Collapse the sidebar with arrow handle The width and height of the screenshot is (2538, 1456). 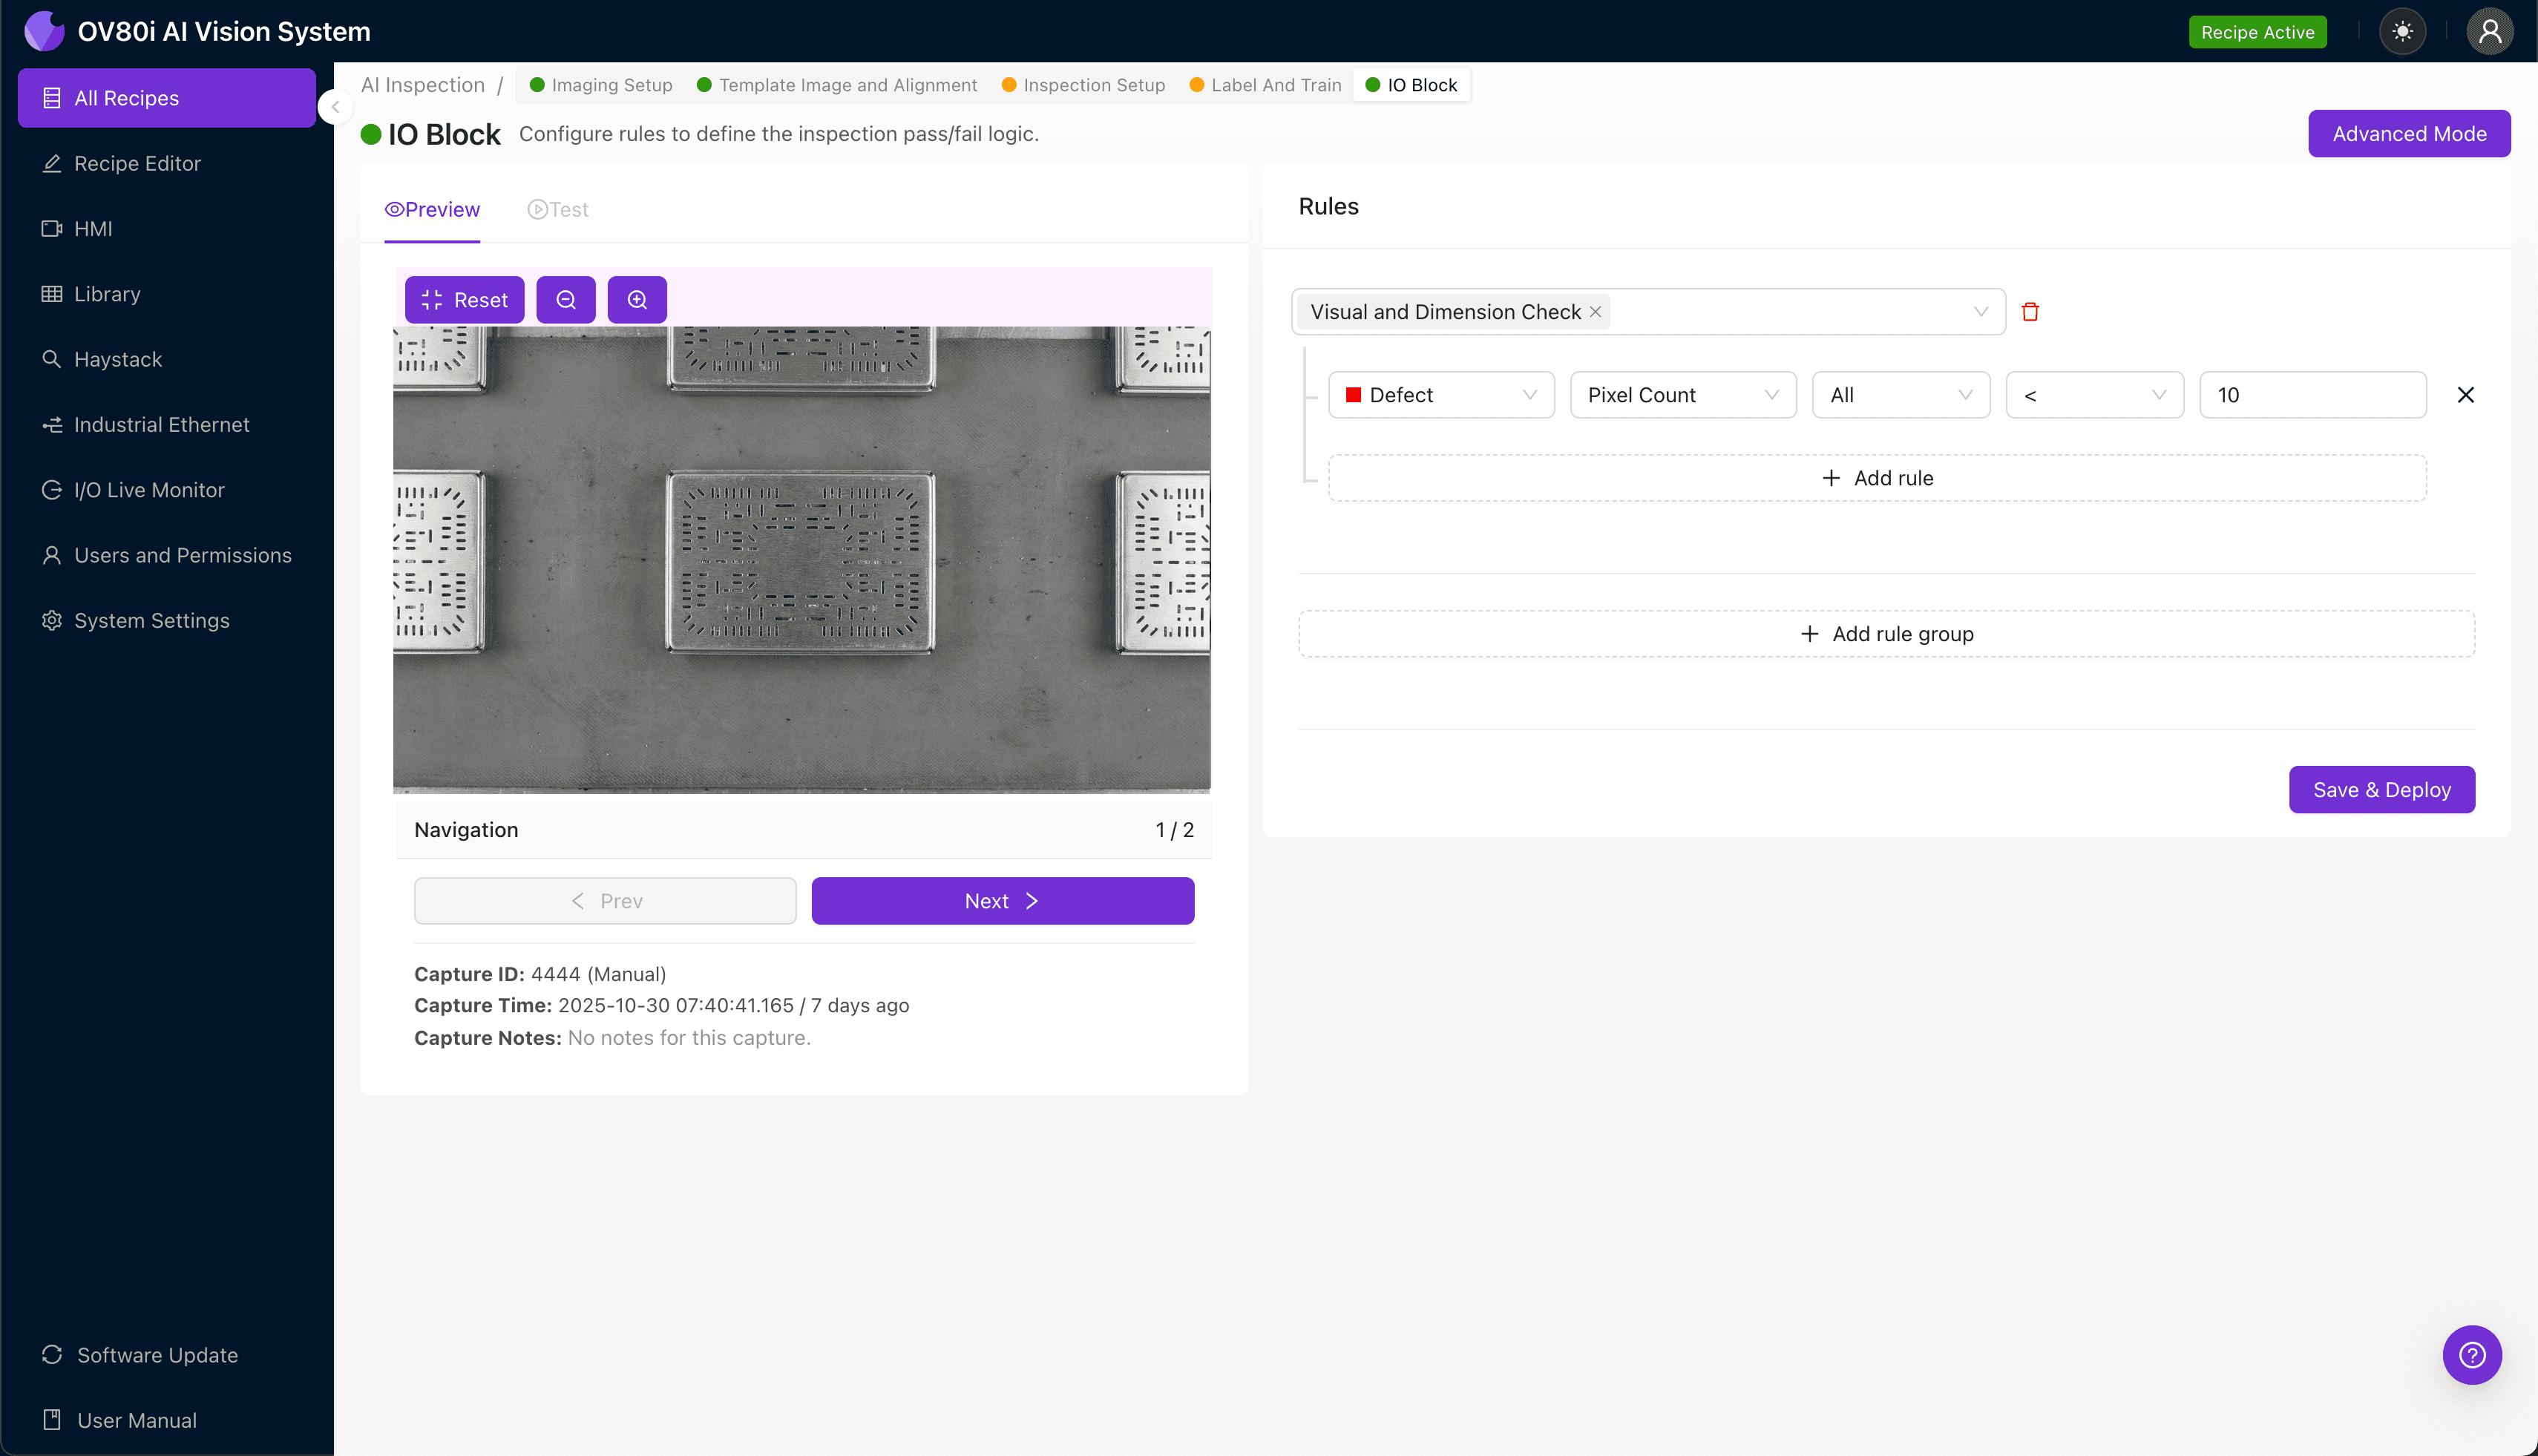tap(336, 107)
